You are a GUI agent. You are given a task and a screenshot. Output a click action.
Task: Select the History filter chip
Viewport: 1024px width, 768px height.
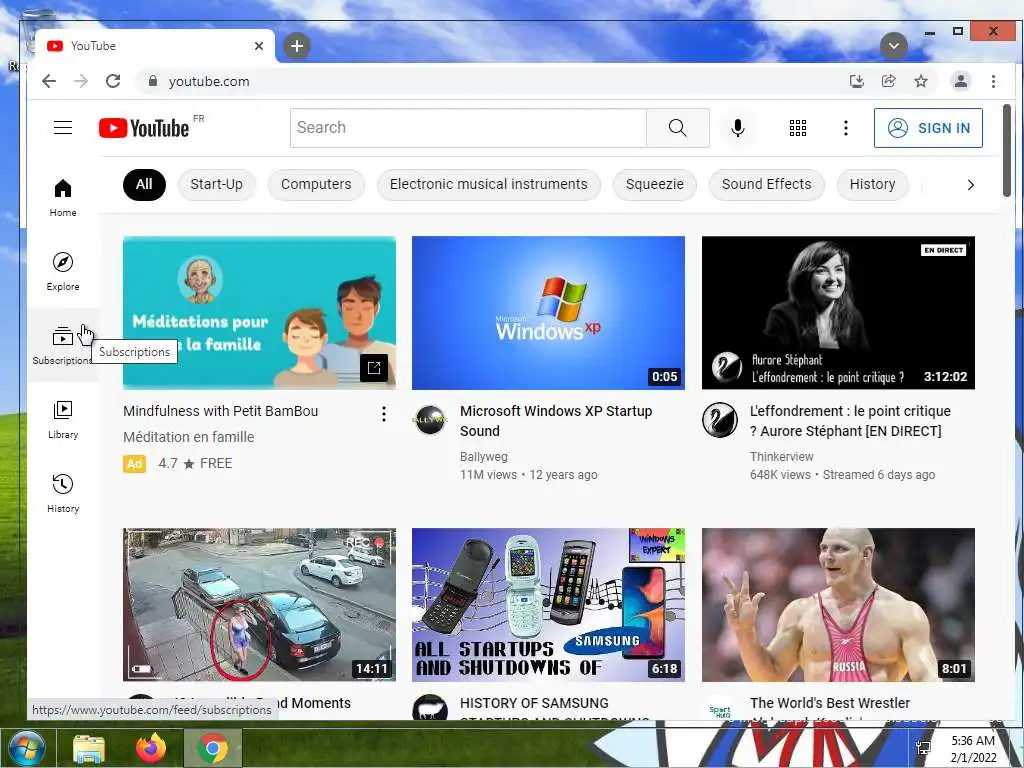872,184
